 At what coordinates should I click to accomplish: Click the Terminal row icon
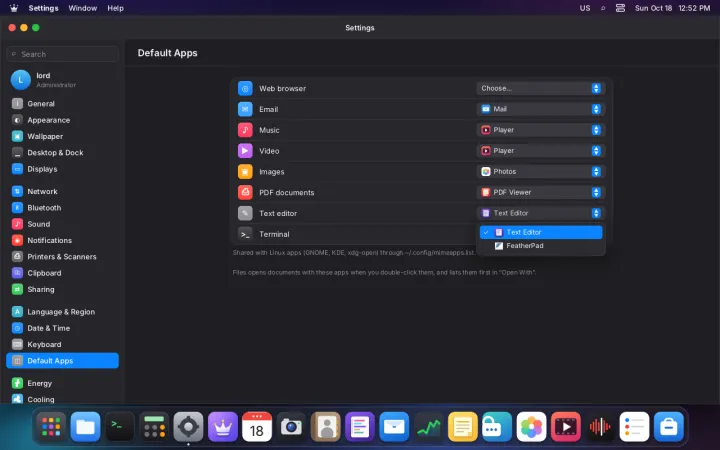245,234
